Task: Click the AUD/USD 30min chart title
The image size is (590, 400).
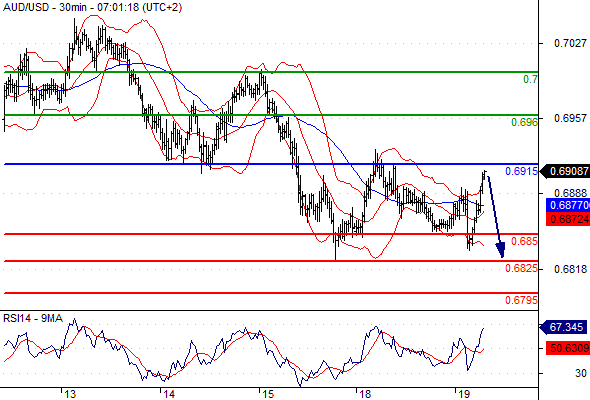Action: 92,7
